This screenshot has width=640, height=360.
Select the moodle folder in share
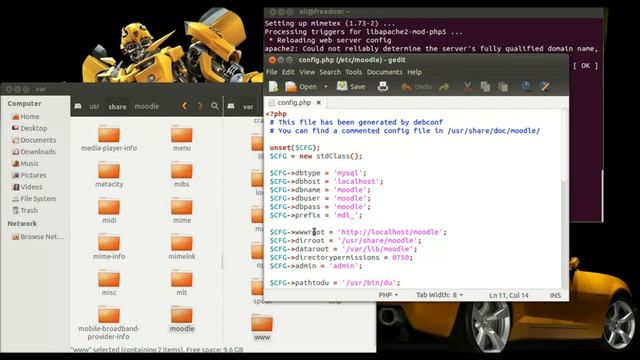pyautogui.click(x=182, y=319)
